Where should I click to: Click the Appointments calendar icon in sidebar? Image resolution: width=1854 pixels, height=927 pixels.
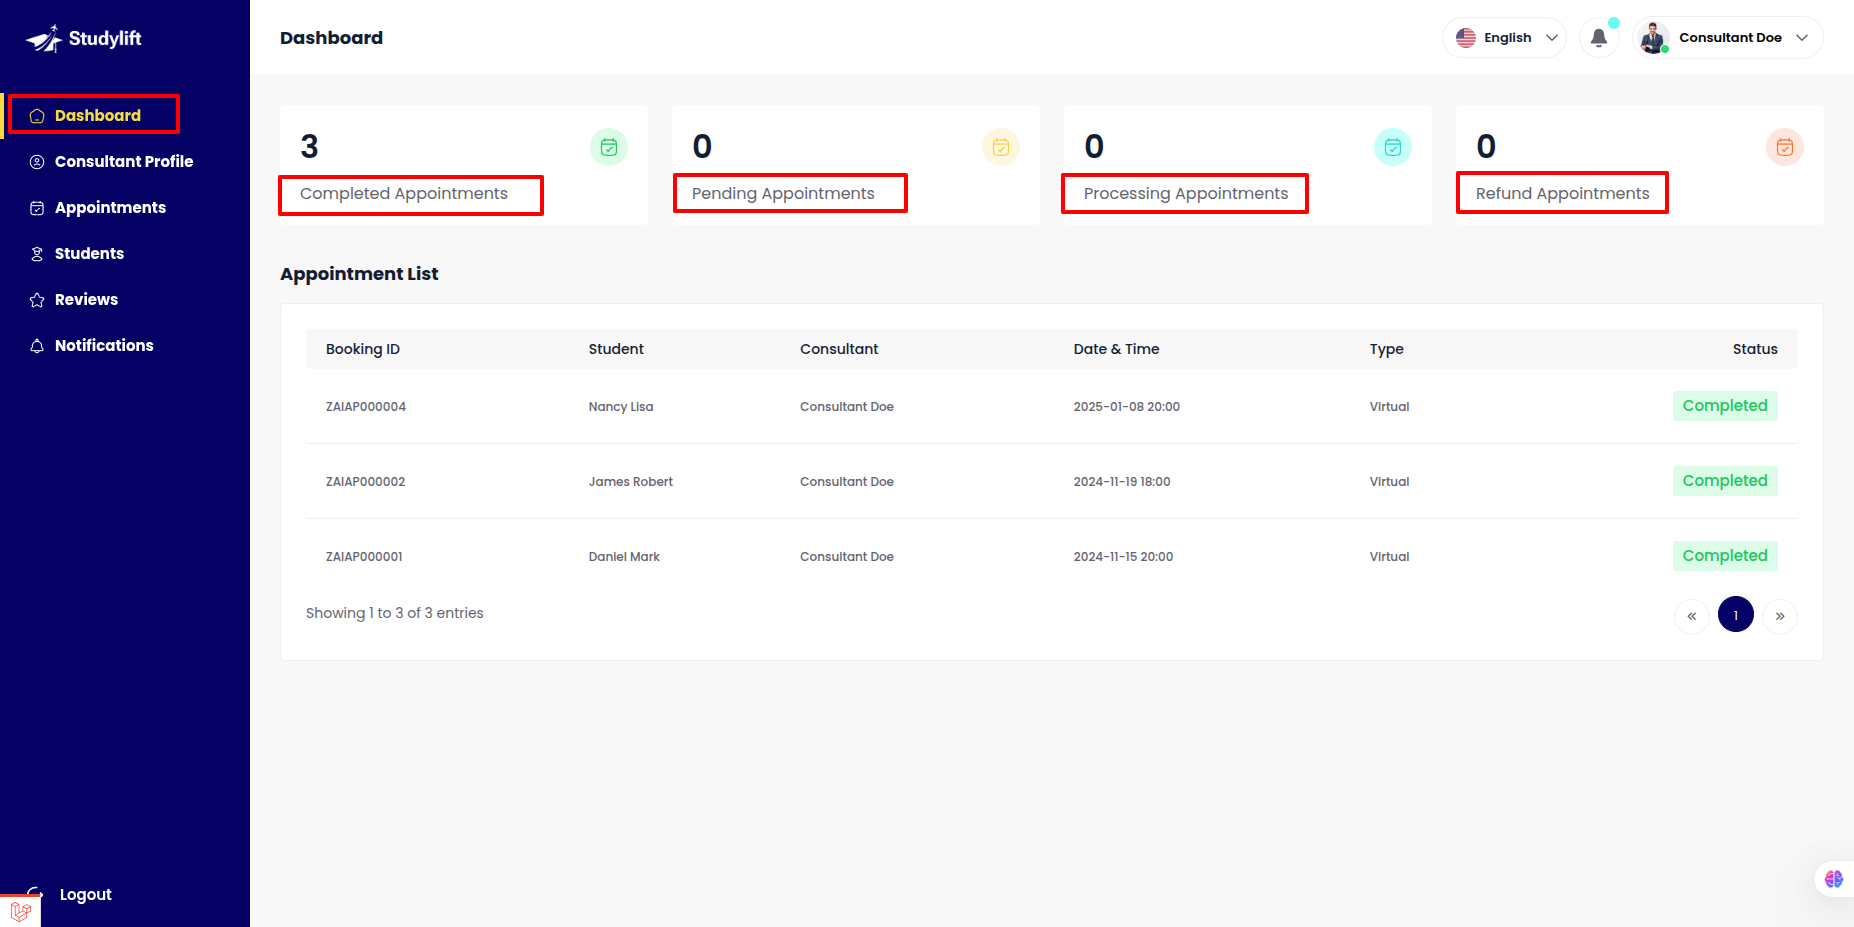tap(37, 208)
